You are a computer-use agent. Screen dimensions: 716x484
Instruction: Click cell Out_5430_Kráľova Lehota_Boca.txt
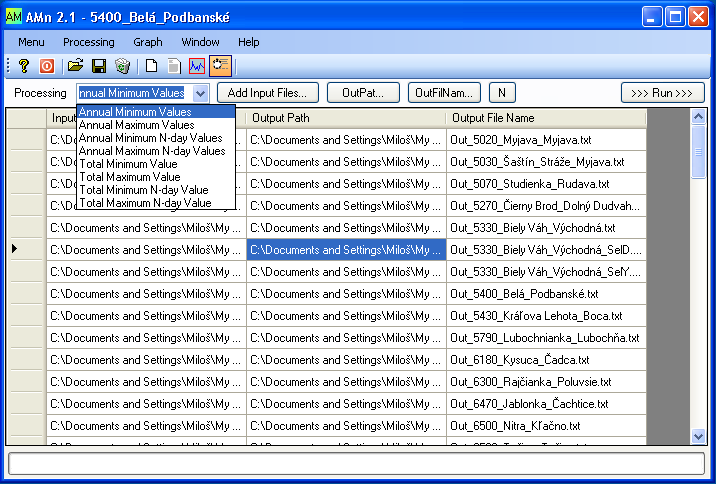click(546, 316)
